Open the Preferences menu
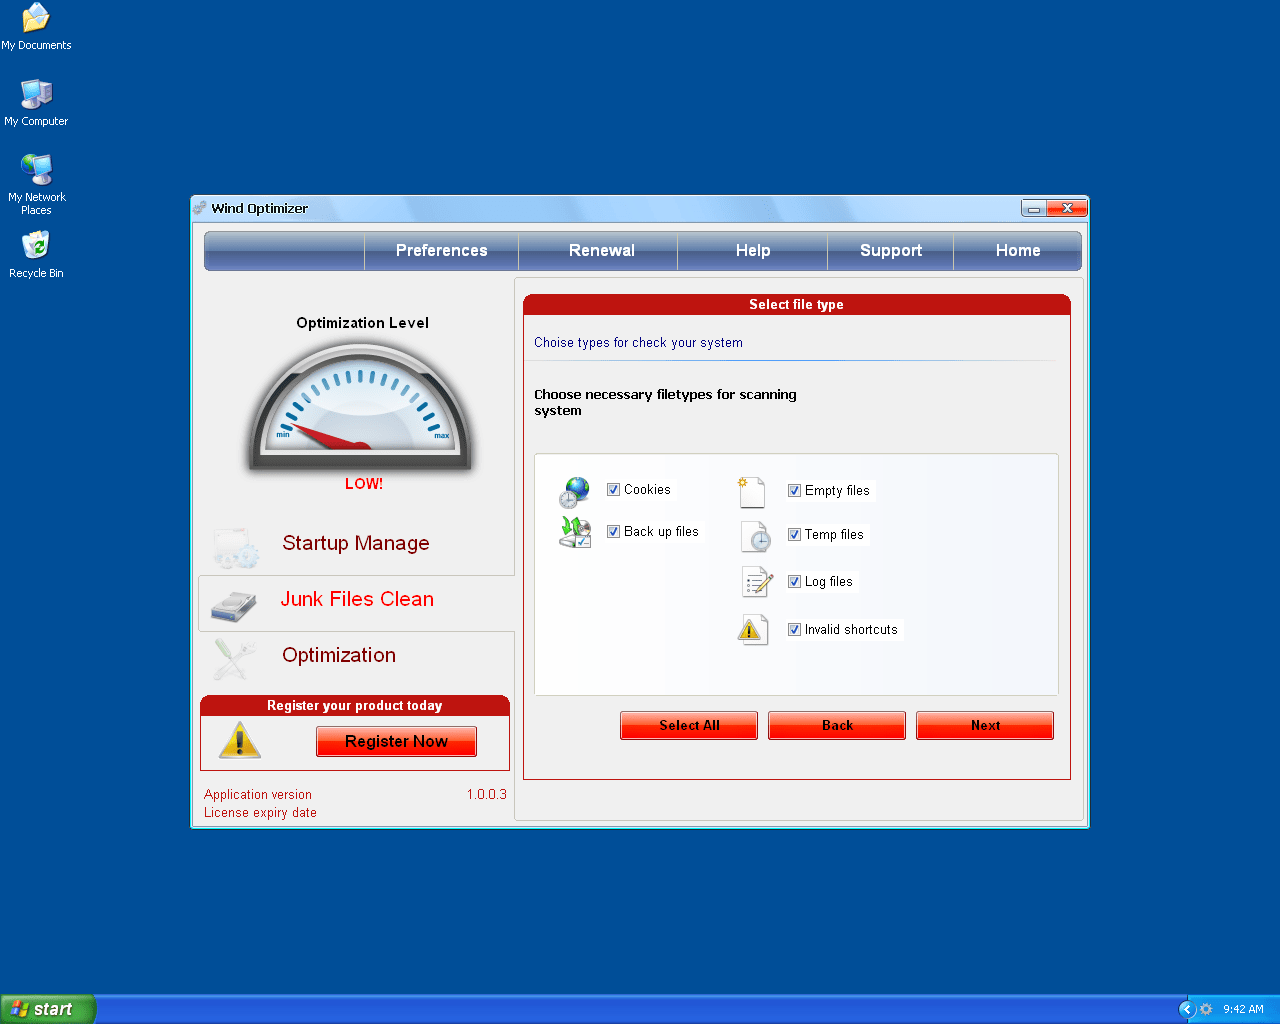The height and width of the screenshot is (1024, 1280). (x=441, y=250)
